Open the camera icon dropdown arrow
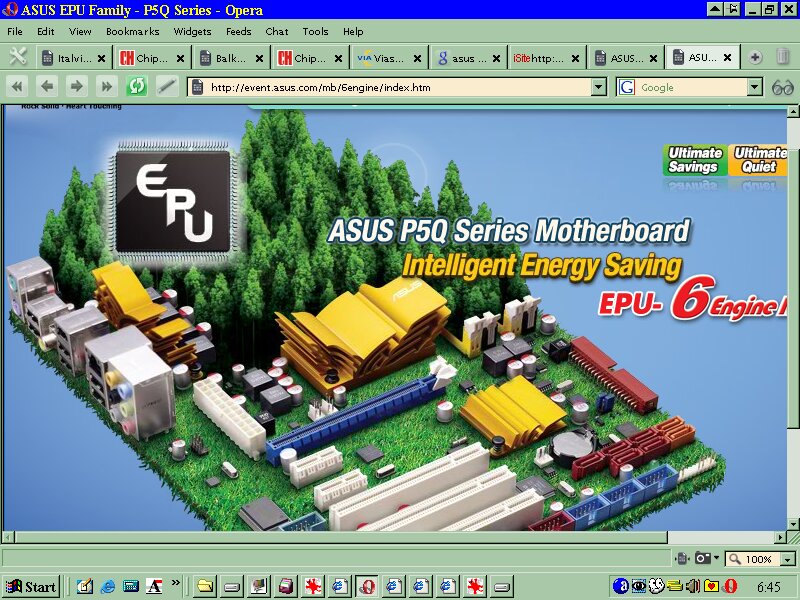The height and width of the screenshot is (600, 800). tap(716, 558)
